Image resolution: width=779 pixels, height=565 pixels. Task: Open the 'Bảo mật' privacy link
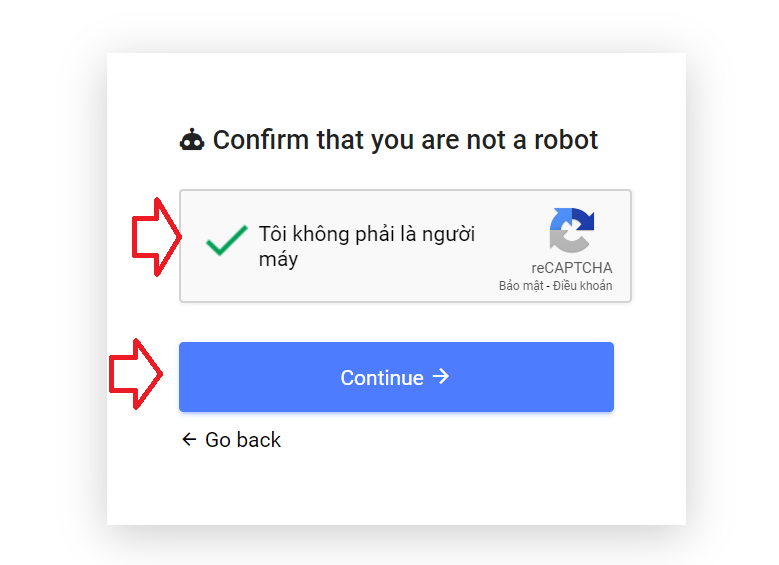(x=521, y=286)
